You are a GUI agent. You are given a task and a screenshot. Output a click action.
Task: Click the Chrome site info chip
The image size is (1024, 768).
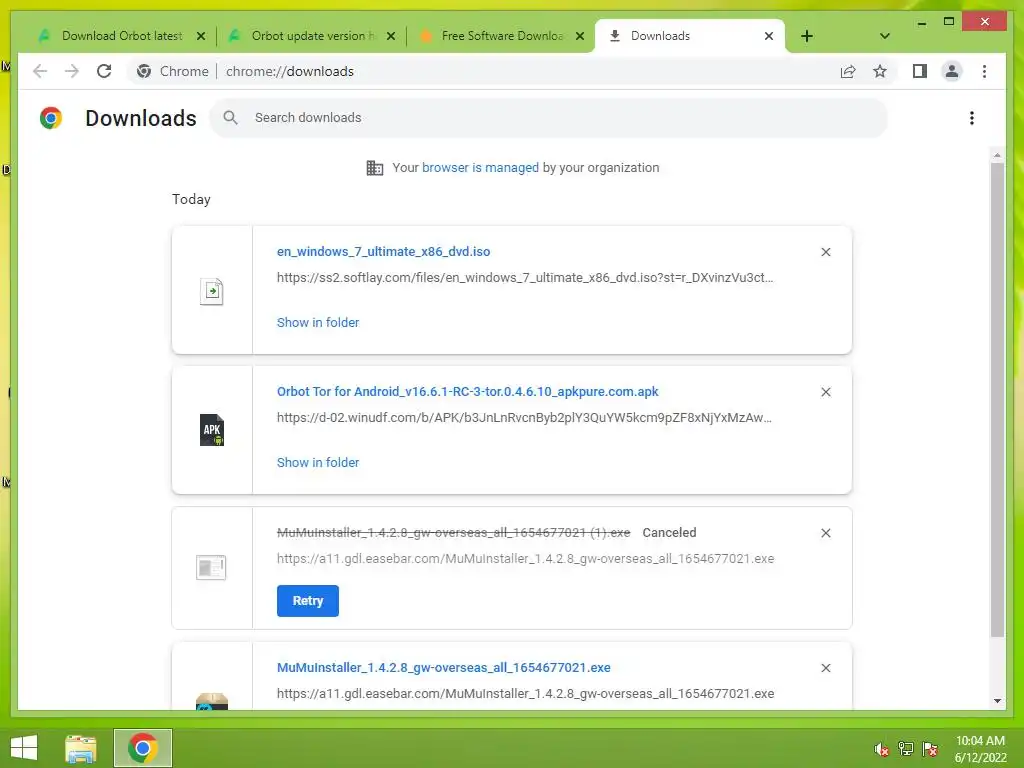point(172,71)
